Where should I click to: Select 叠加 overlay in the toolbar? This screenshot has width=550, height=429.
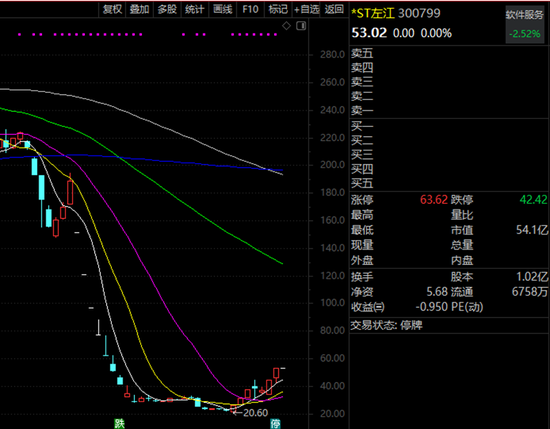pyautogui.click(x=140, y=9)
